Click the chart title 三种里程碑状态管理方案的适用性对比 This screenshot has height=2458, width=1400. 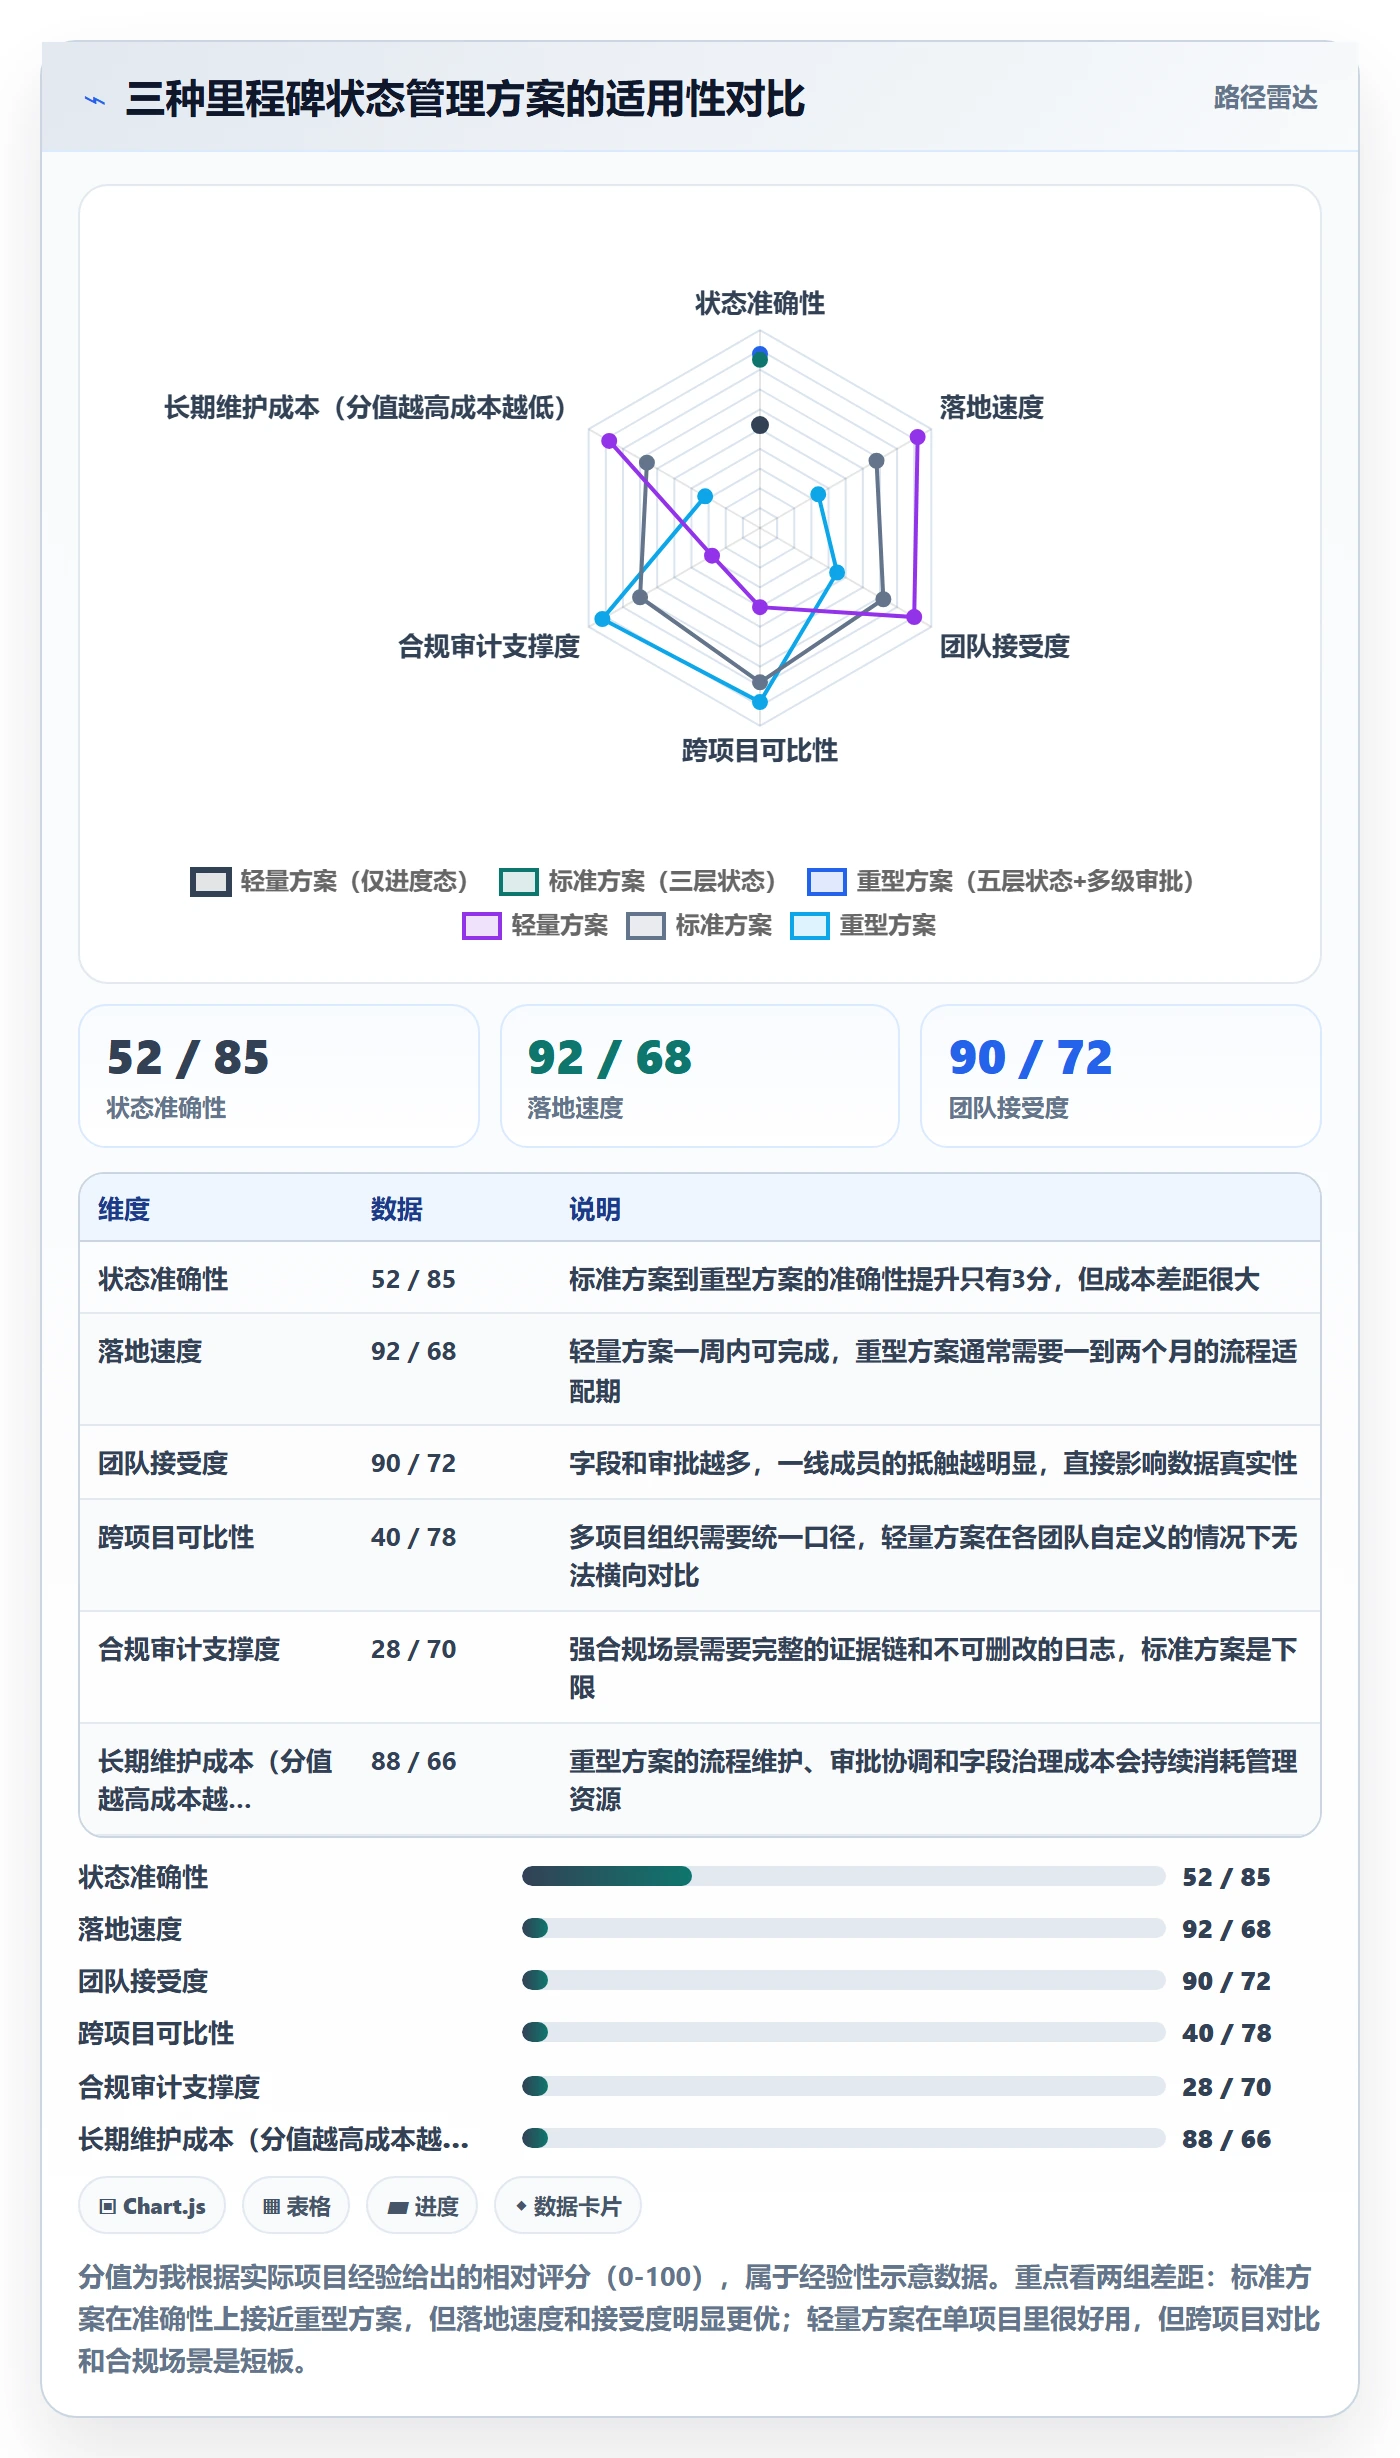[x=465, y=99]
